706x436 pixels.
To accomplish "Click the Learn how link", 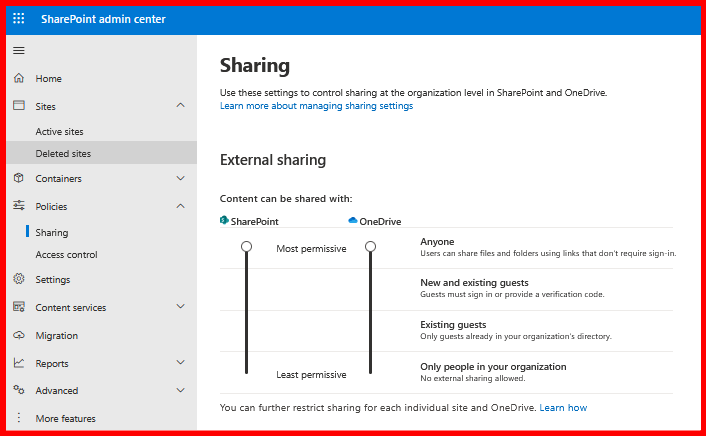I will click(x=563, y=408).
